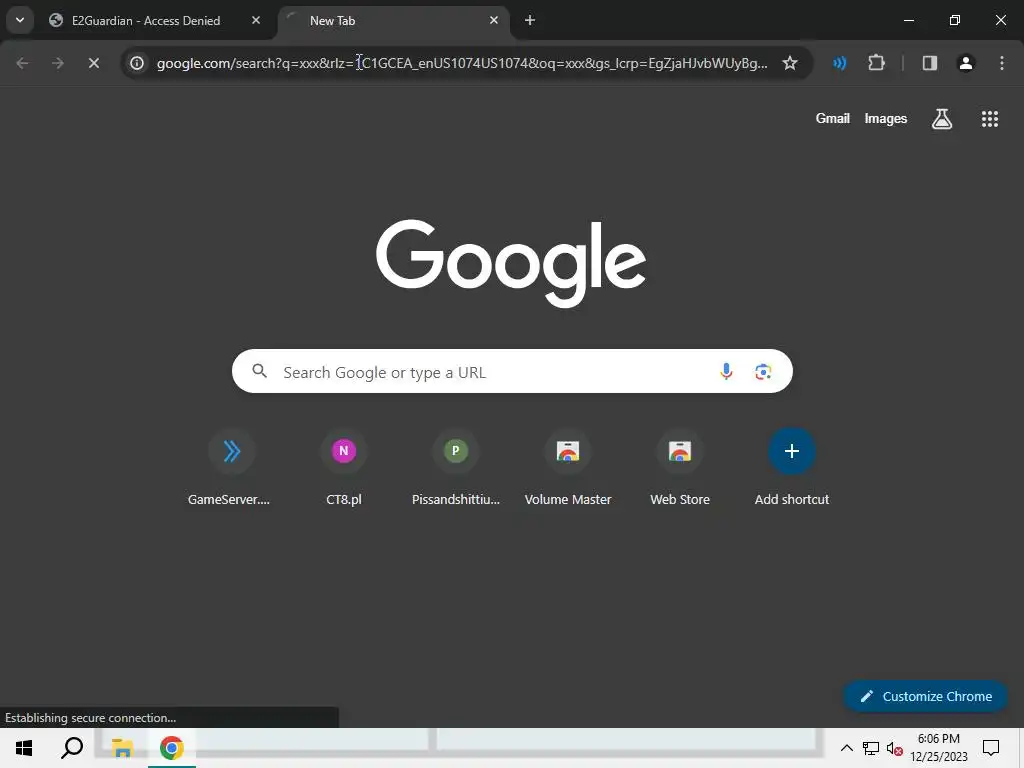Go back to previous page

click(22, 63)
